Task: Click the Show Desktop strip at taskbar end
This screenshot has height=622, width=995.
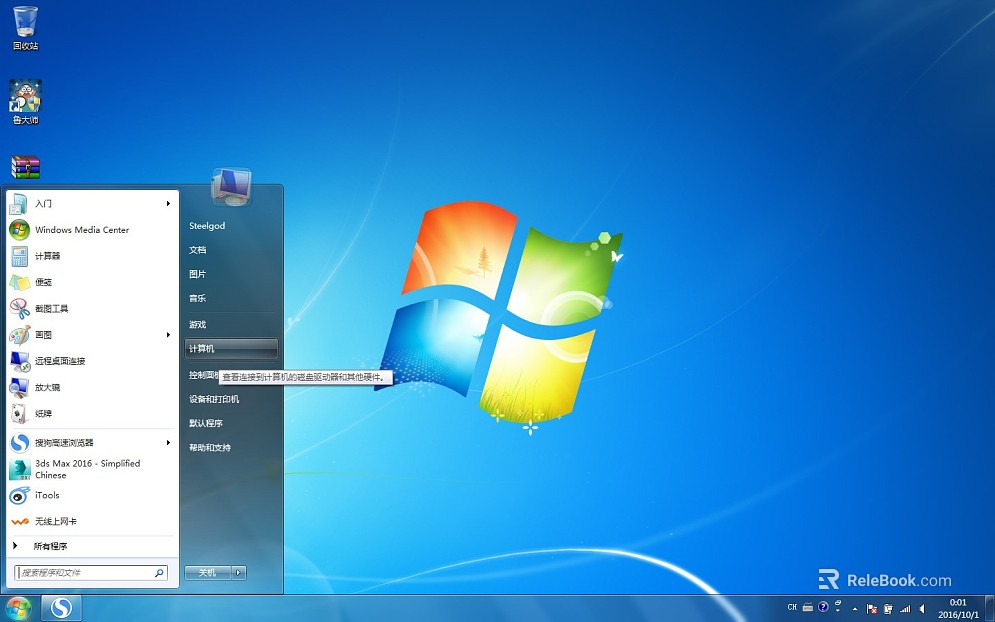Action: pyautogui.click(x=989, y=609)
